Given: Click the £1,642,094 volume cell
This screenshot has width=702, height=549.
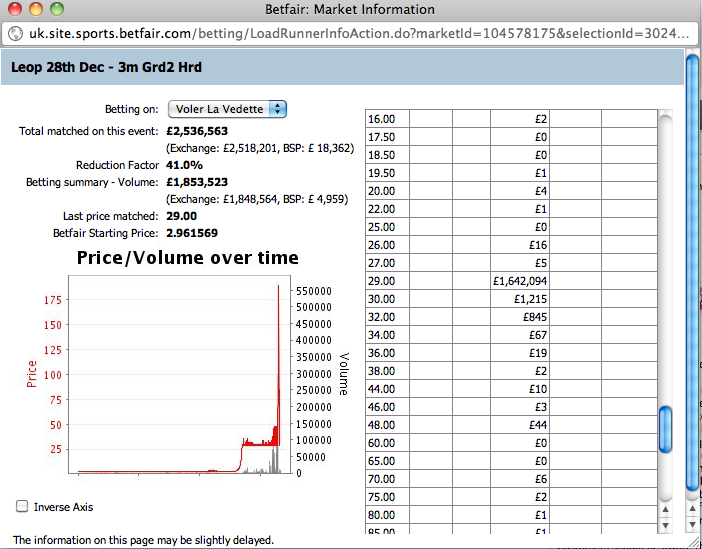Looking at the screenshot, I should pyautogui.click(x=520, y=281).
